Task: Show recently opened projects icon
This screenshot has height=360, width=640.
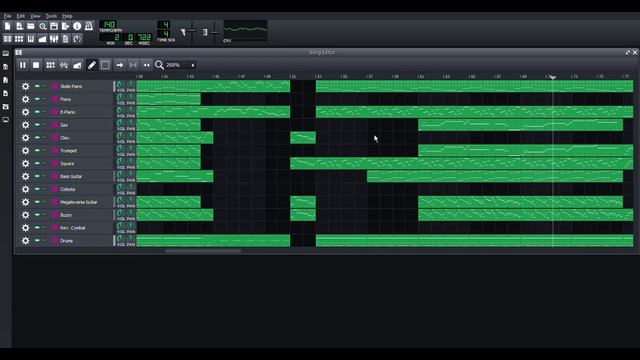Action: point(42,26)
